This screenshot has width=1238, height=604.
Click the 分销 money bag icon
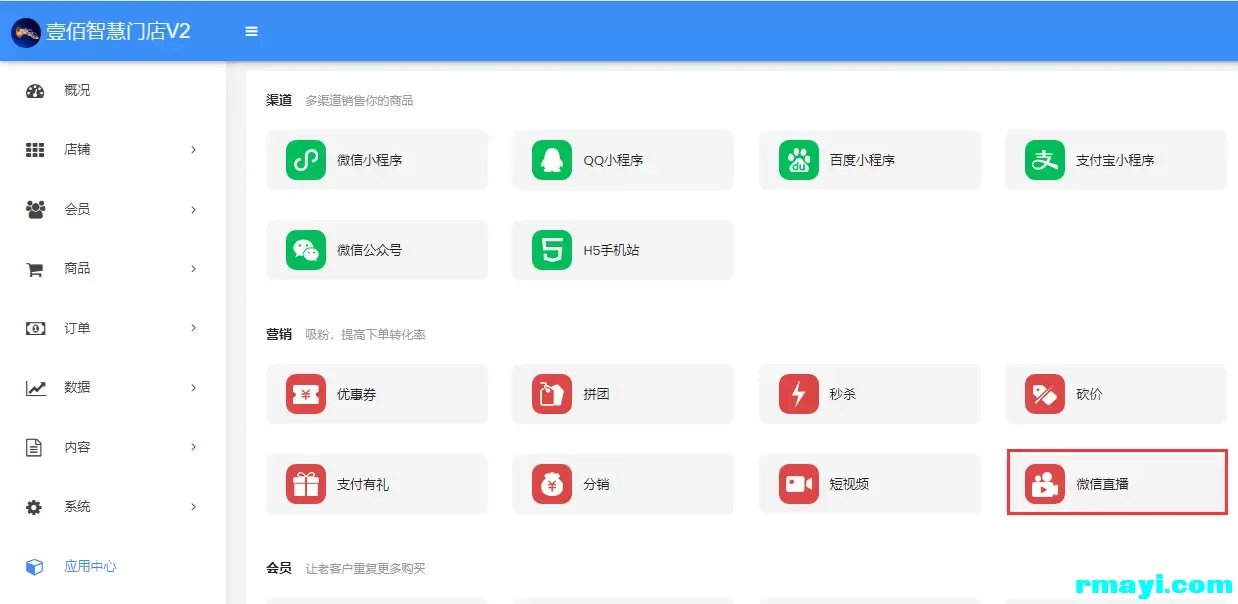pos(552,484)
